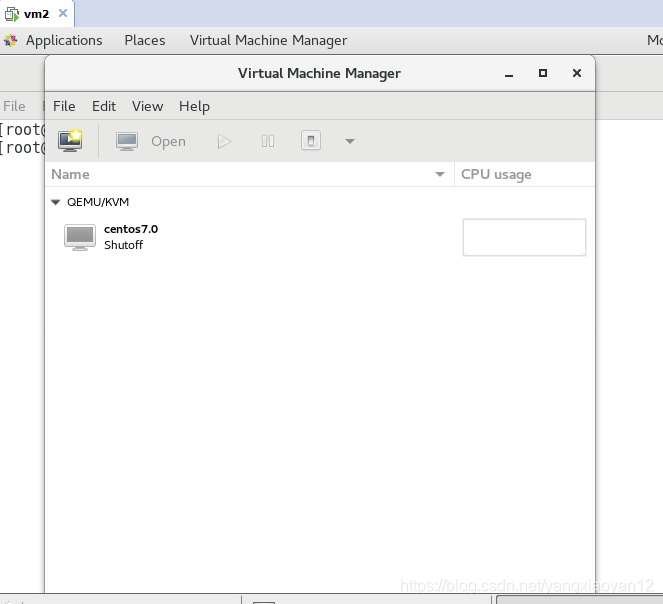Select the centos7.0 virtual machine
Screen dimensions: 663x604
click(320, 237)
